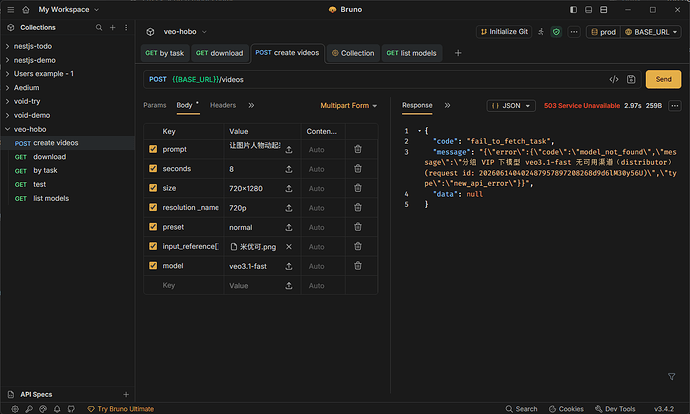Open Cookies in the status bar
The width and height of the screenshot is (690, 414).
[x=566, y=409]
